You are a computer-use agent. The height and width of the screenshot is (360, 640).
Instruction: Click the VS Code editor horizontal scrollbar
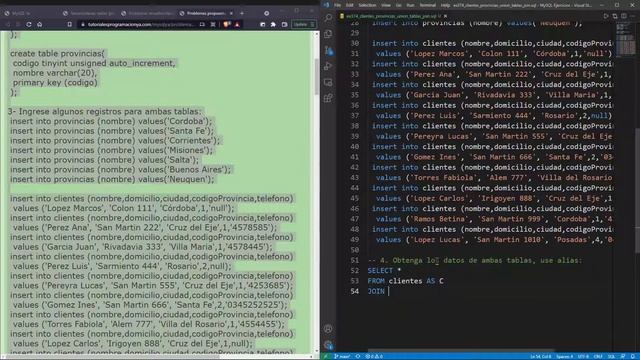(460, 351)
